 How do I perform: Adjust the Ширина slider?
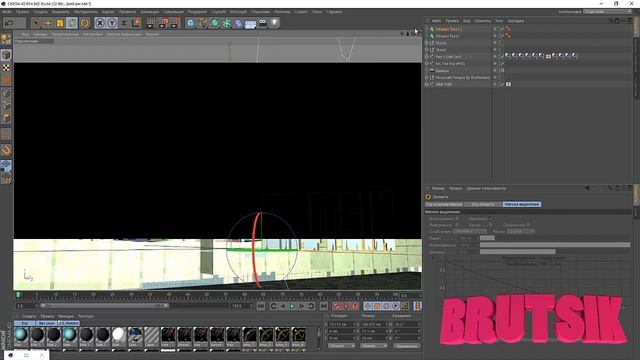555,252
